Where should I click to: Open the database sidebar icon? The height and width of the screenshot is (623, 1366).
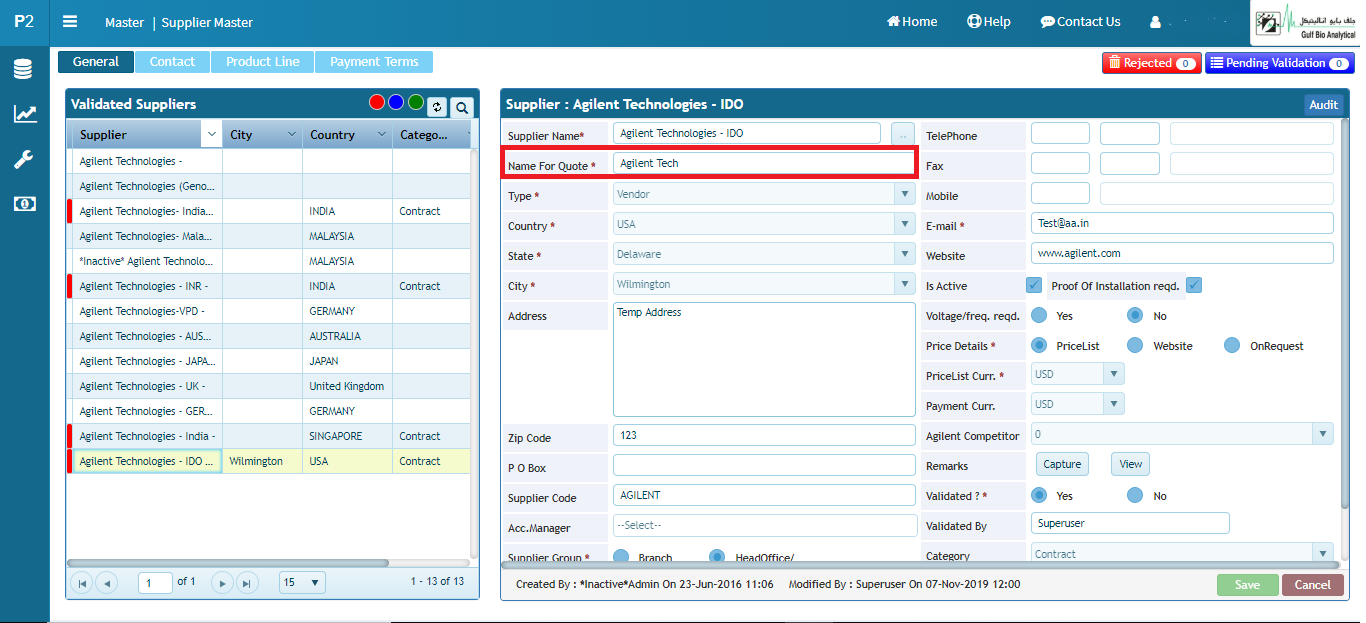[x=23, y=69]
